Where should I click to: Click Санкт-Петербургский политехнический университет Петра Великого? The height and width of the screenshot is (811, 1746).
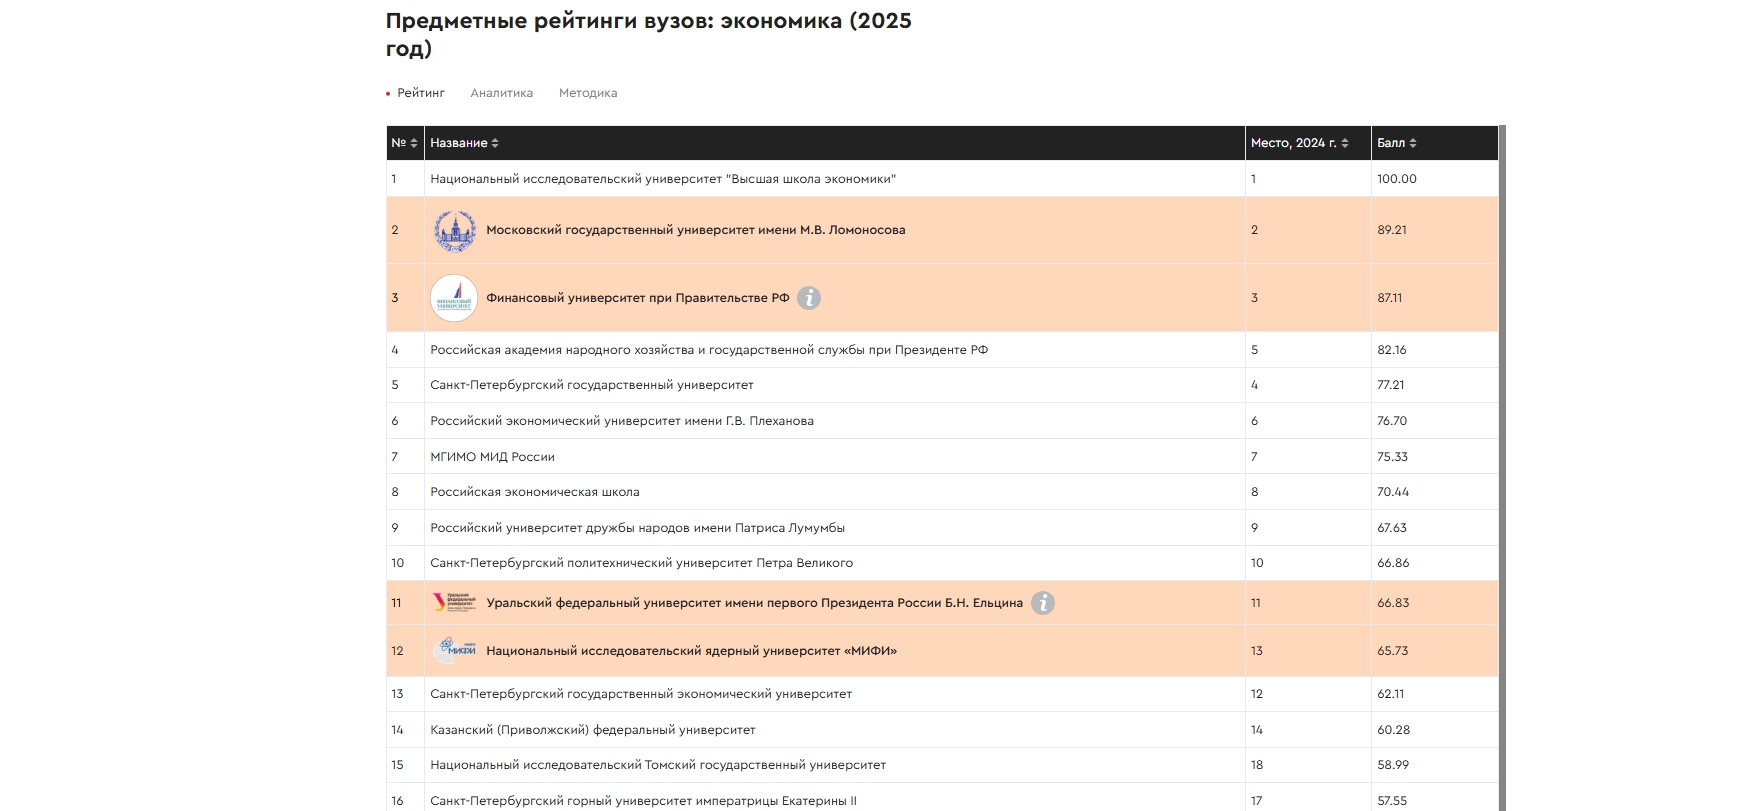point(641,563)
